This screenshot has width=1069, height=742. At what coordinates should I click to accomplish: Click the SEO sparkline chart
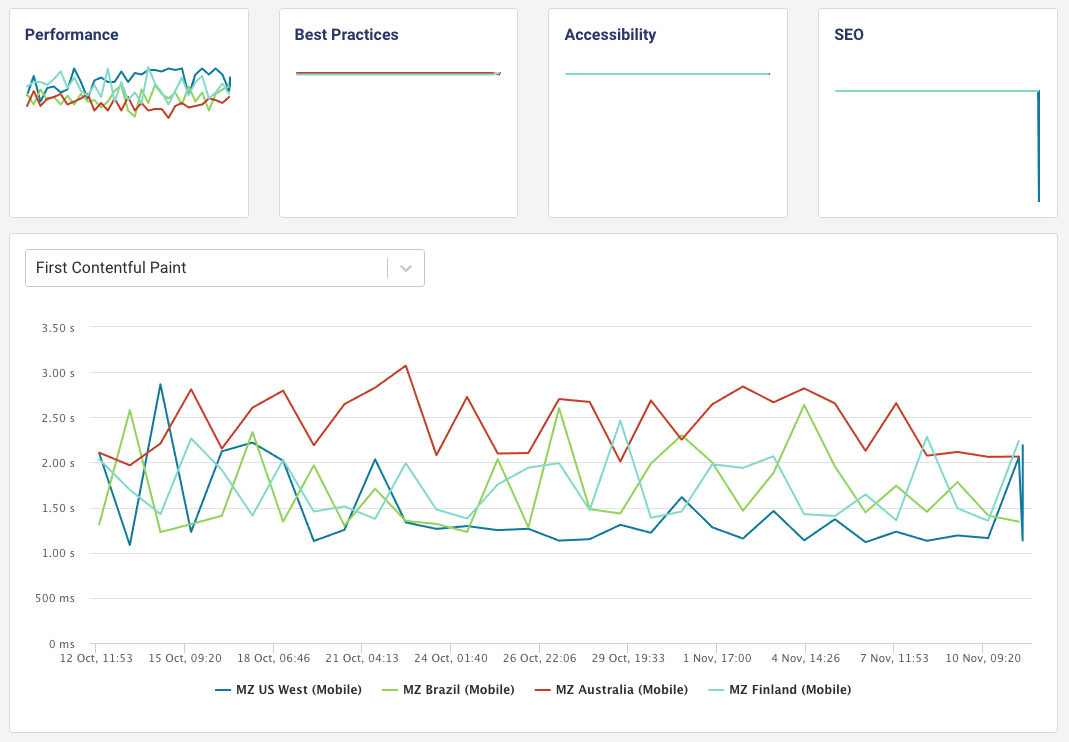935,90
